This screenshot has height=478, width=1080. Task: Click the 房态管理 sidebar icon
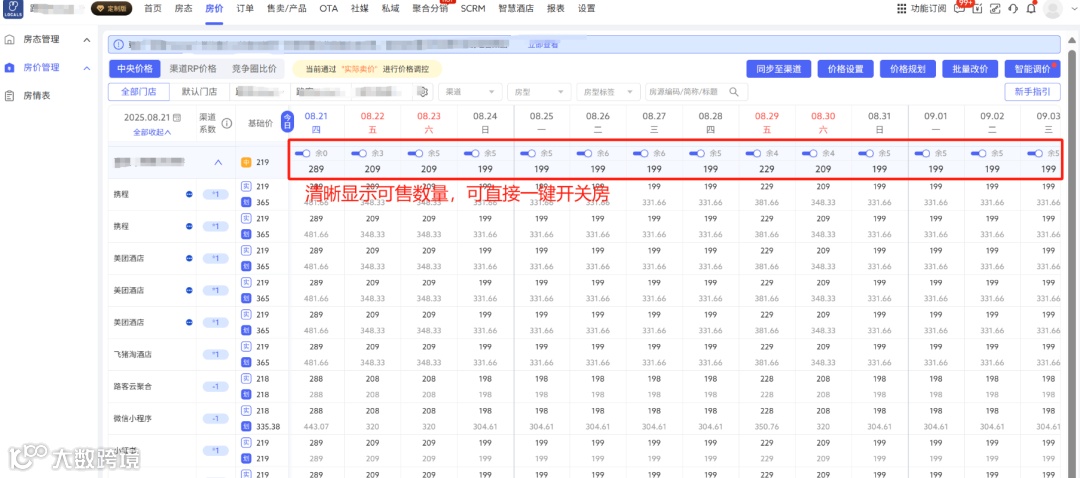10,39
